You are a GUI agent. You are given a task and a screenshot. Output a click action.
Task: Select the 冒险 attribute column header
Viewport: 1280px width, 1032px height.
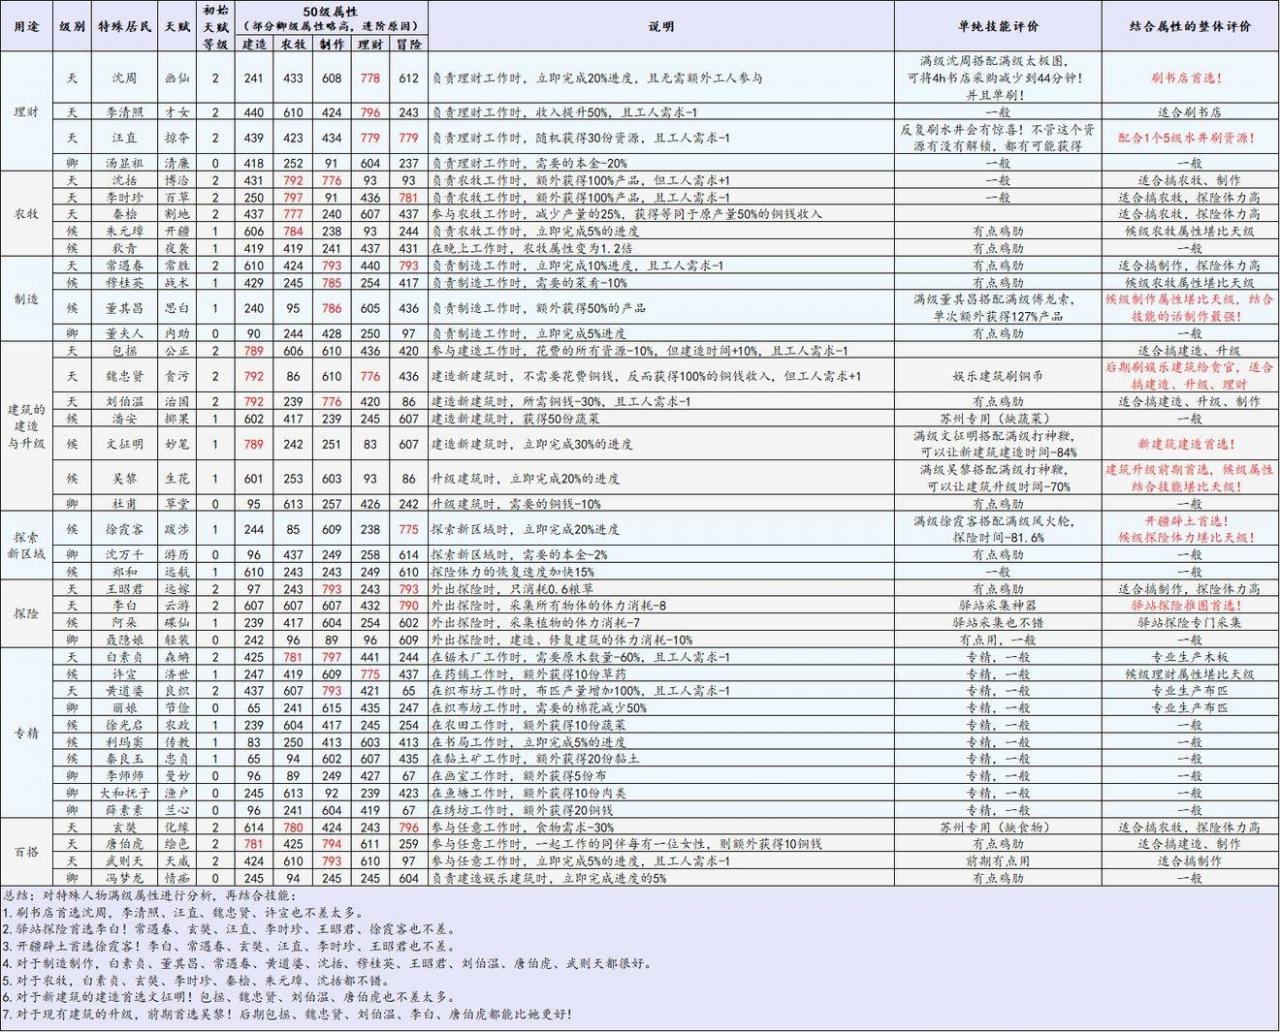click(x=408, y=45)
